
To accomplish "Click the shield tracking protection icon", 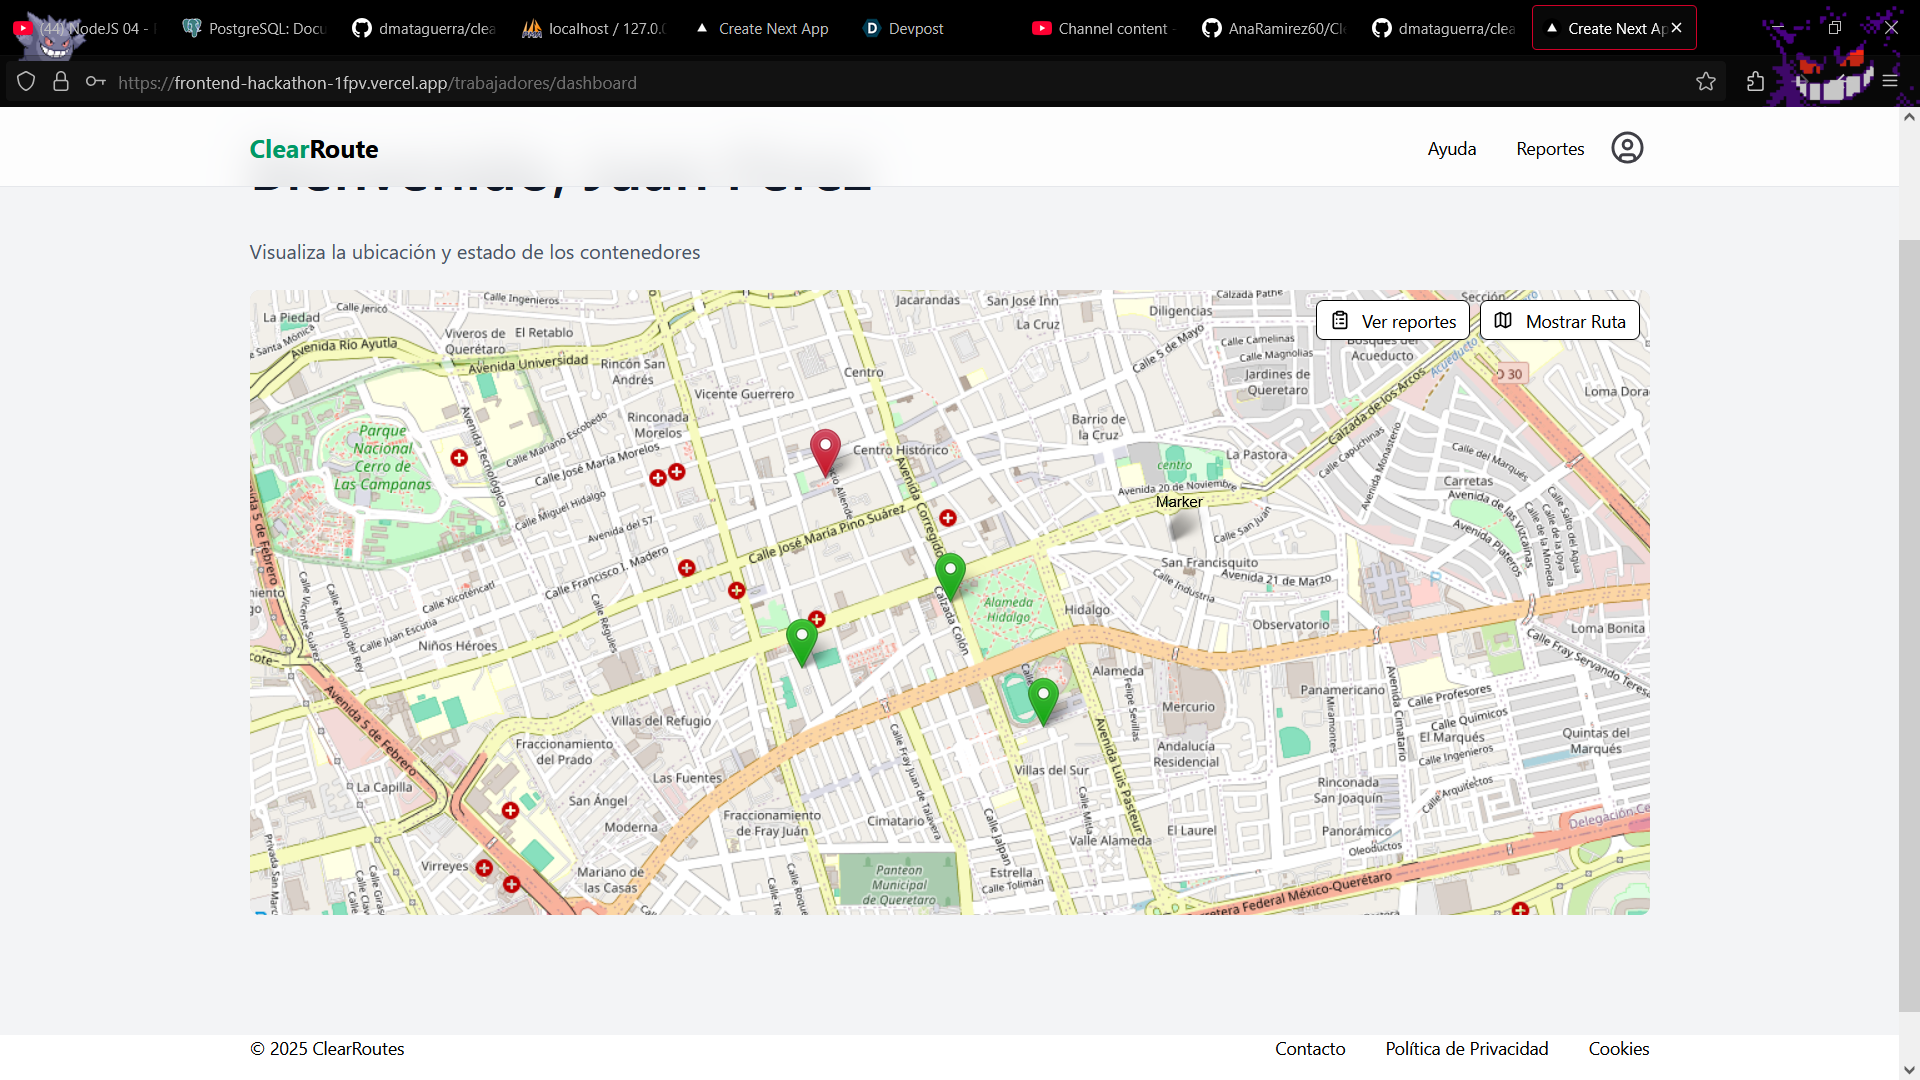I will (x=26, y=82).
